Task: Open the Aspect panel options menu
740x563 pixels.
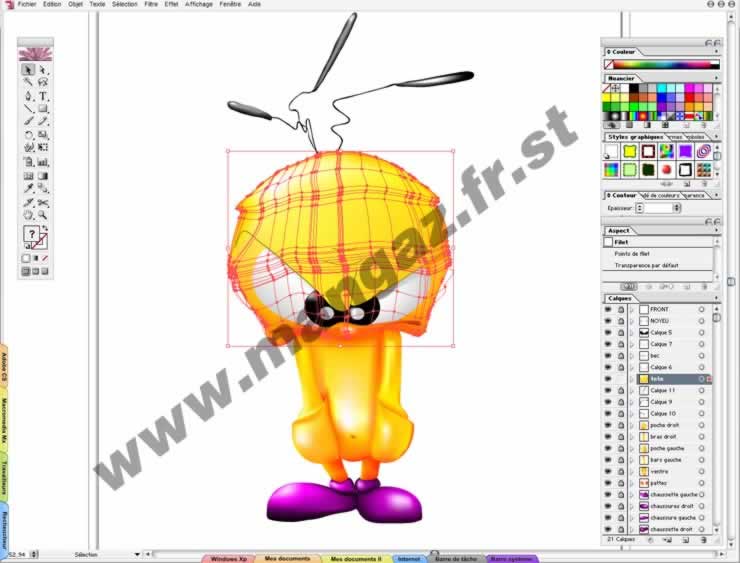Action: tap(716, 231)
